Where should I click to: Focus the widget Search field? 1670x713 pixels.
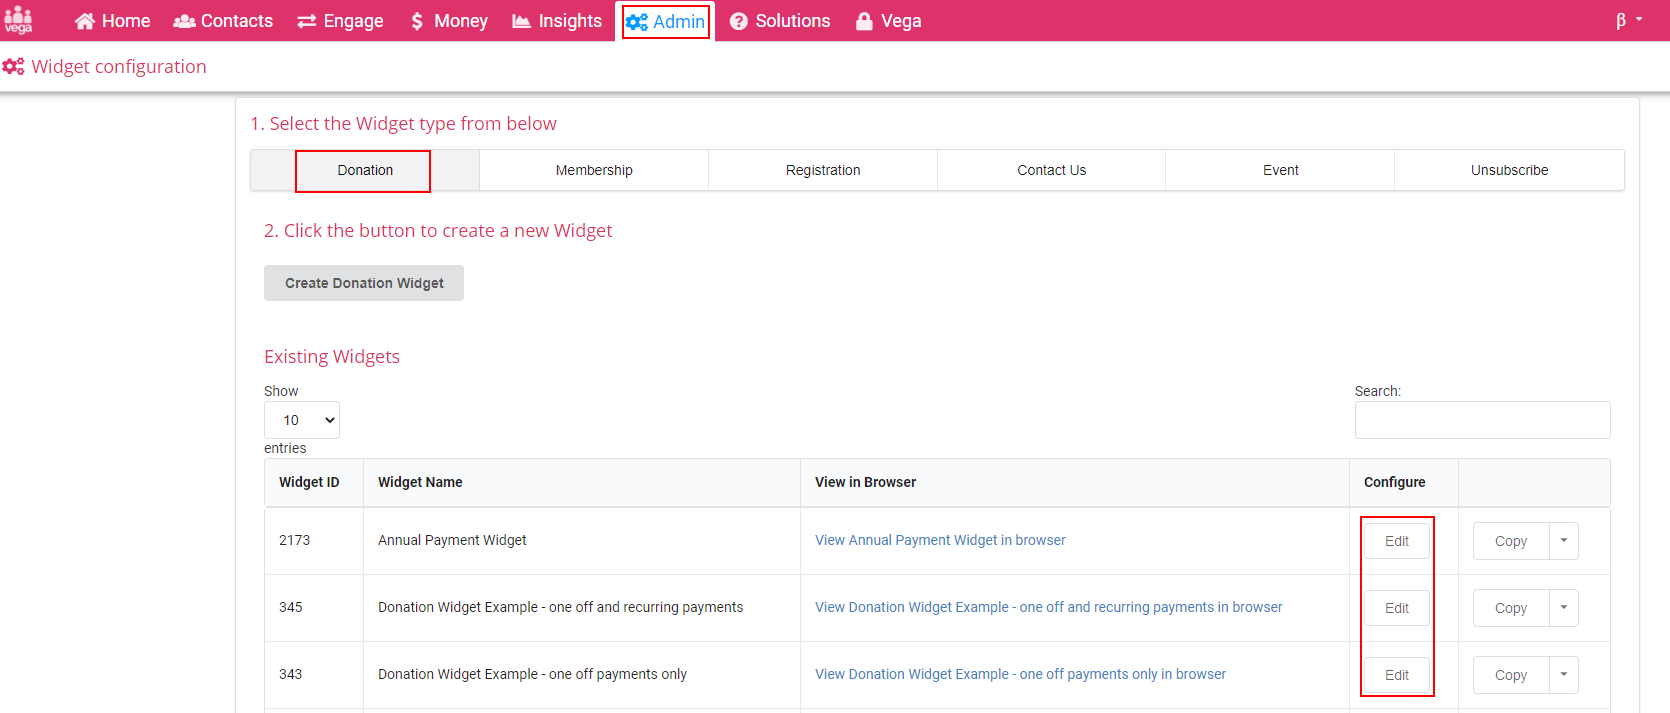click(x=1482, y=420)
